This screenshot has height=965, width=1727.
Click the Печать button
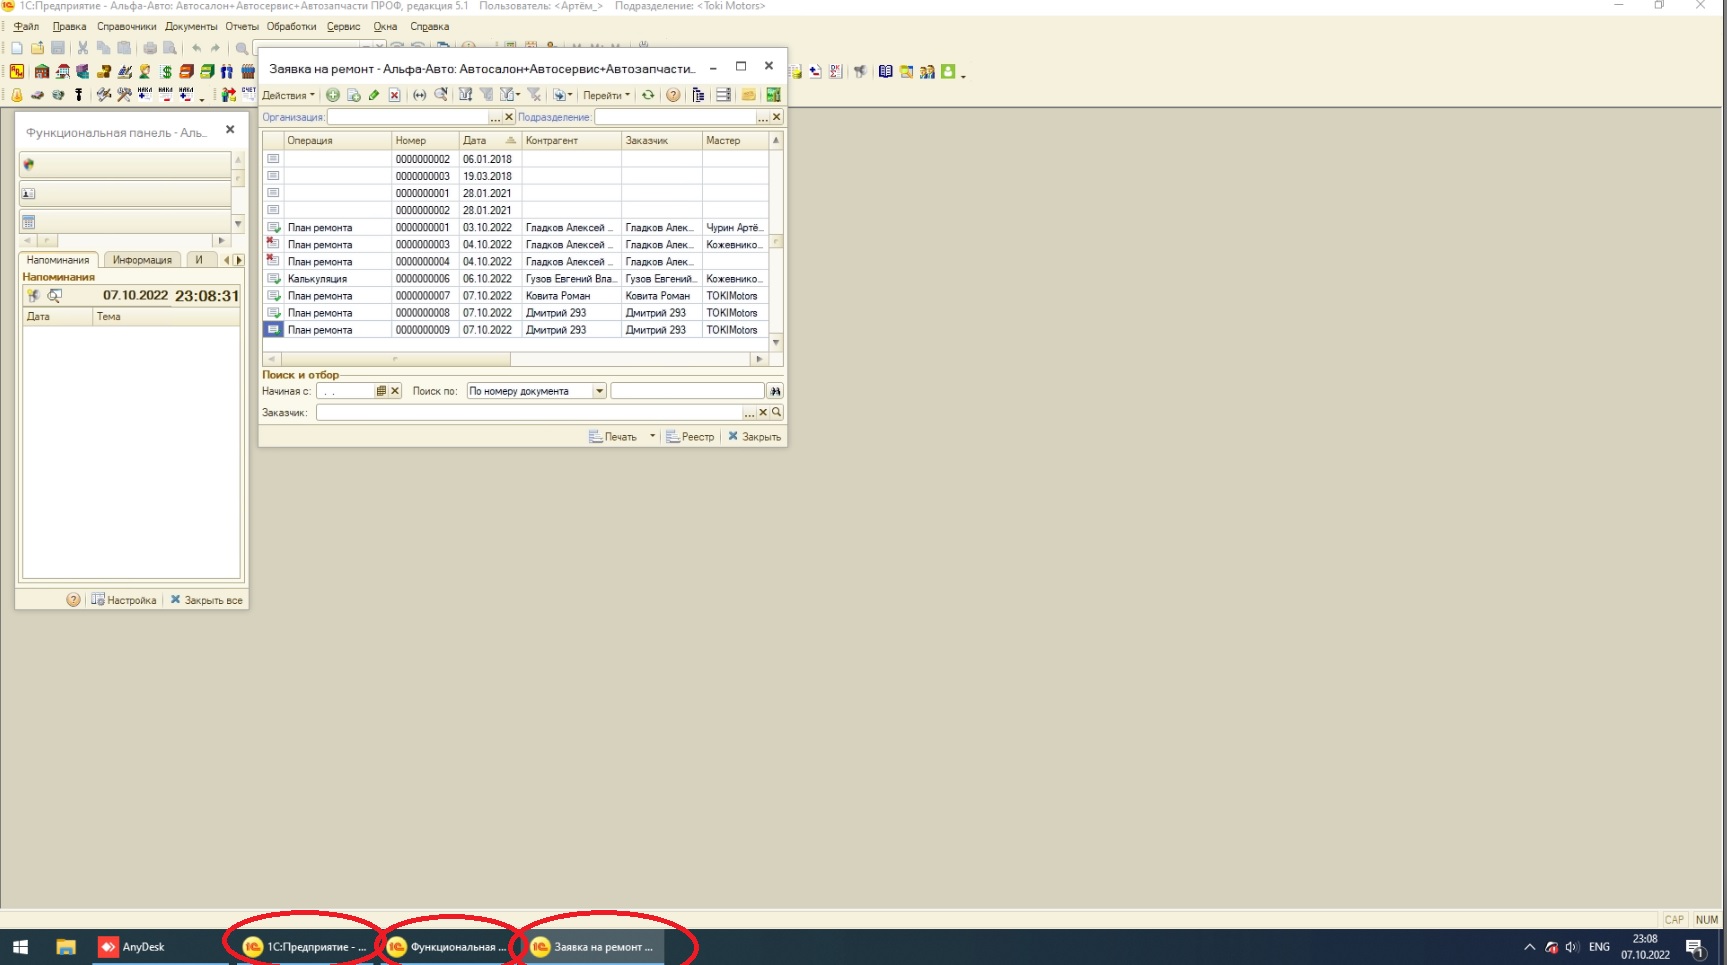[613, 436]
